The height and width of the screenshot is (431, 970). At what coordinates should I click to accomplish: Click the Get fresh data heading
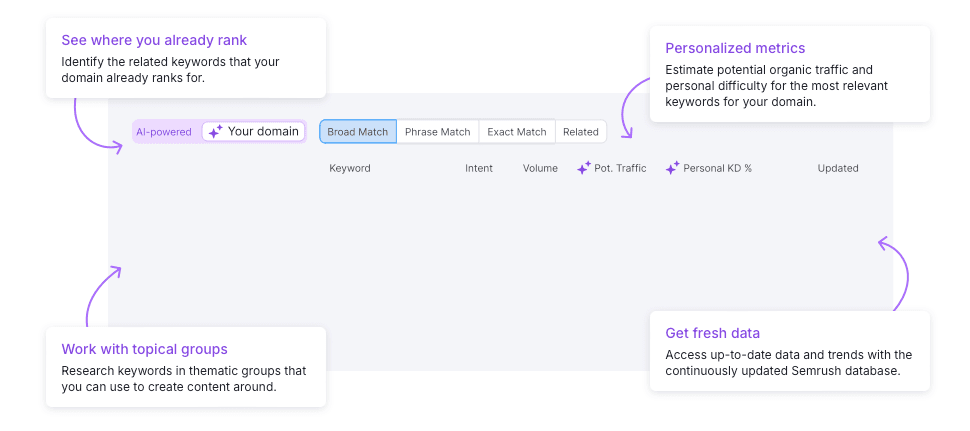pos(712,333)
